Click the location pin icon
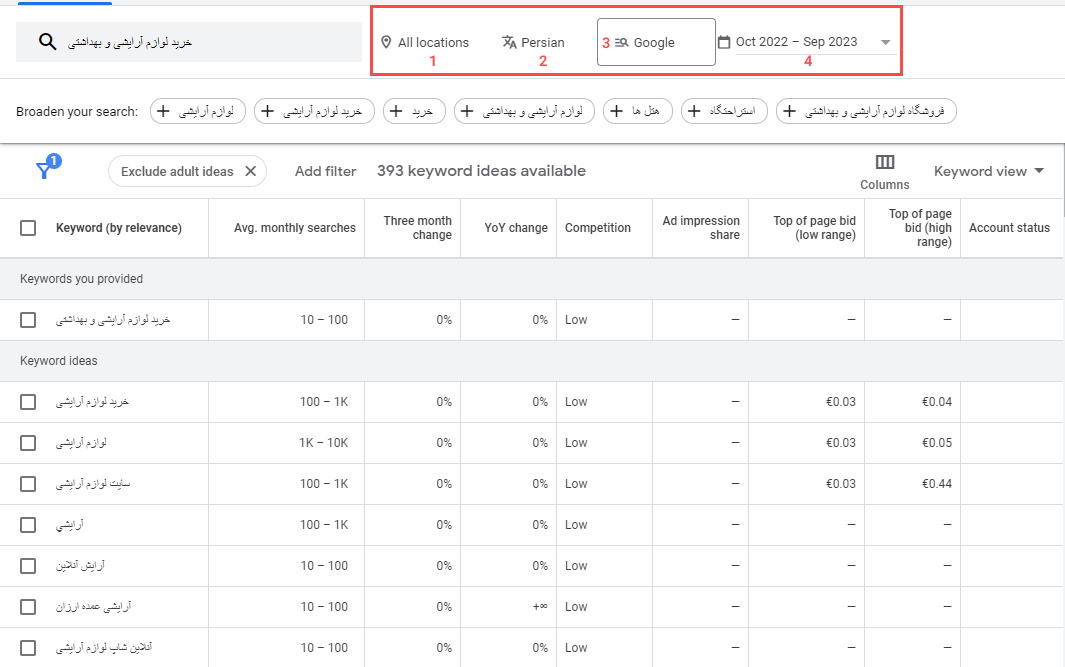This screenshot has height=667, width=1065. coord(386,42)
